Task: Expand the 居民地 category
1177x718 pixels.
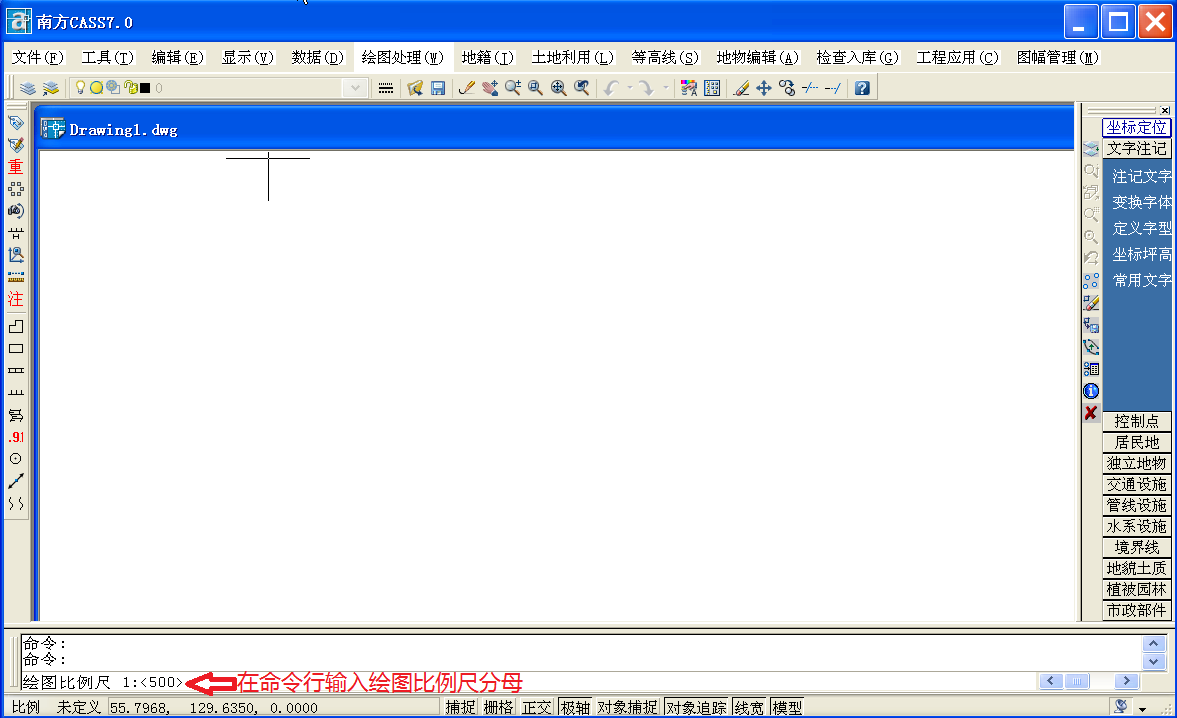Action: (1136, 442)
